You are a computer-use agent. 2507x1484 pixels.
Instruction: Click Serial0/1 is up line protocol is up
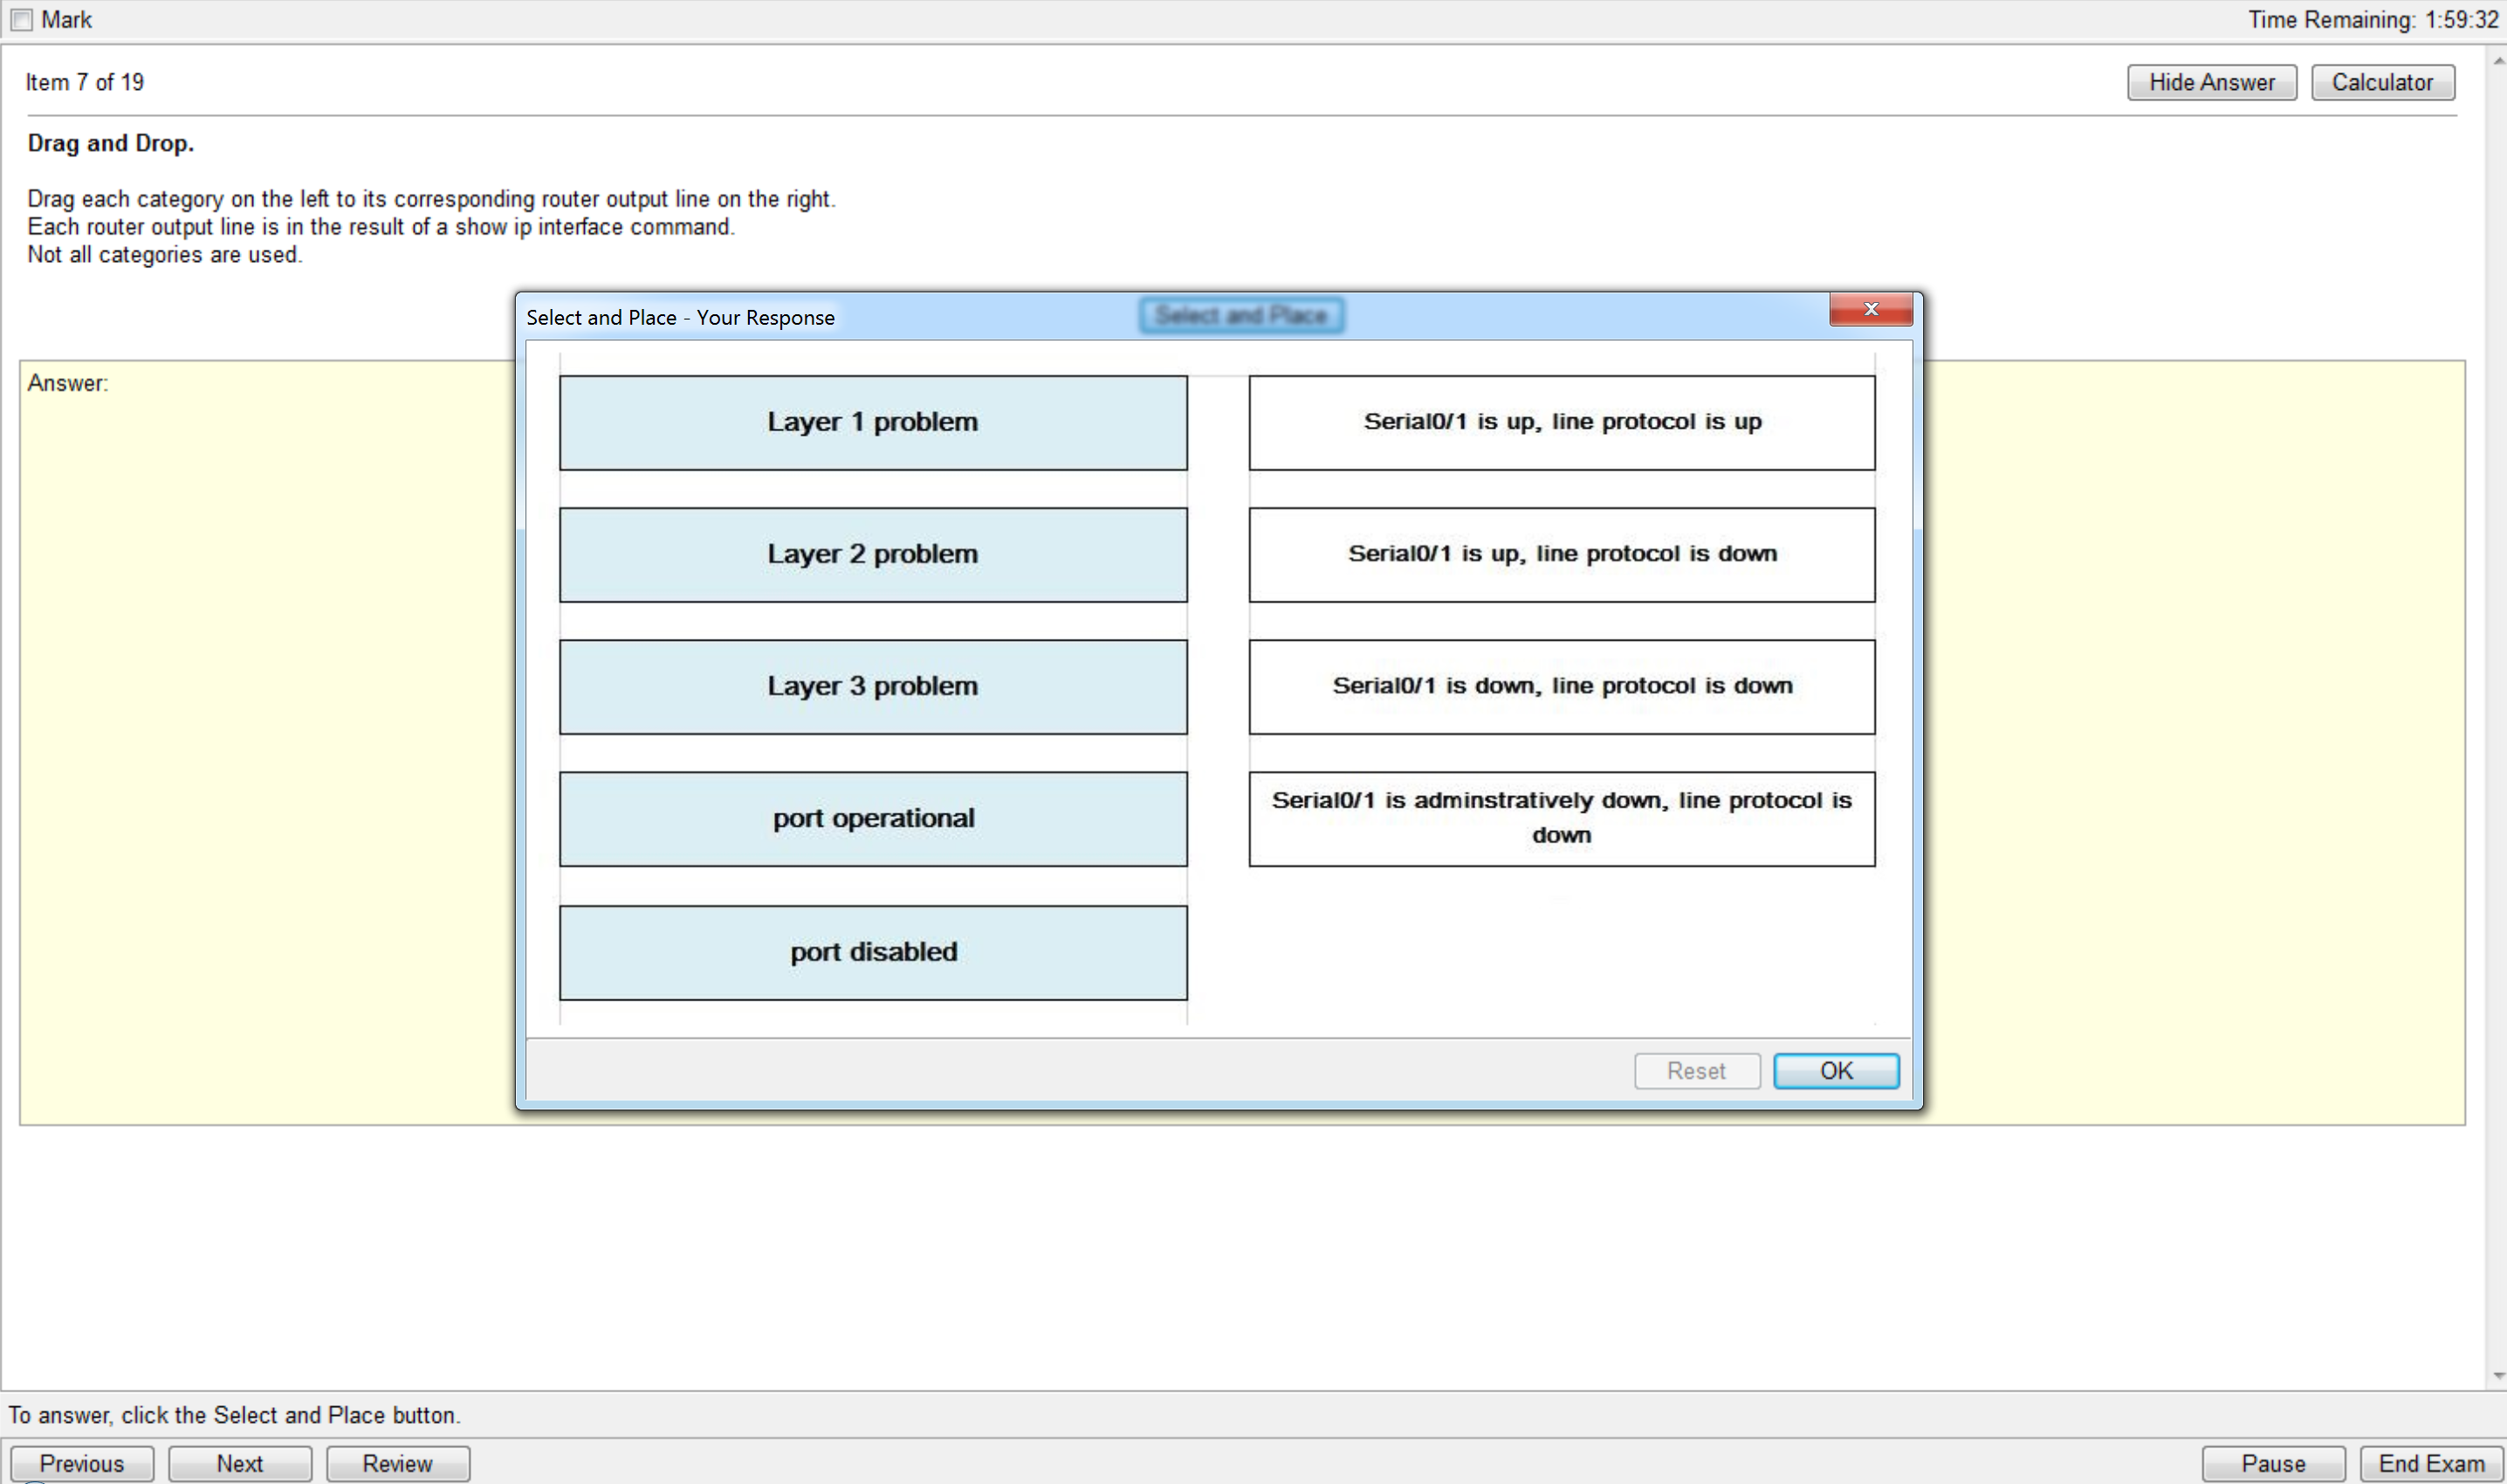(1560, 419)
